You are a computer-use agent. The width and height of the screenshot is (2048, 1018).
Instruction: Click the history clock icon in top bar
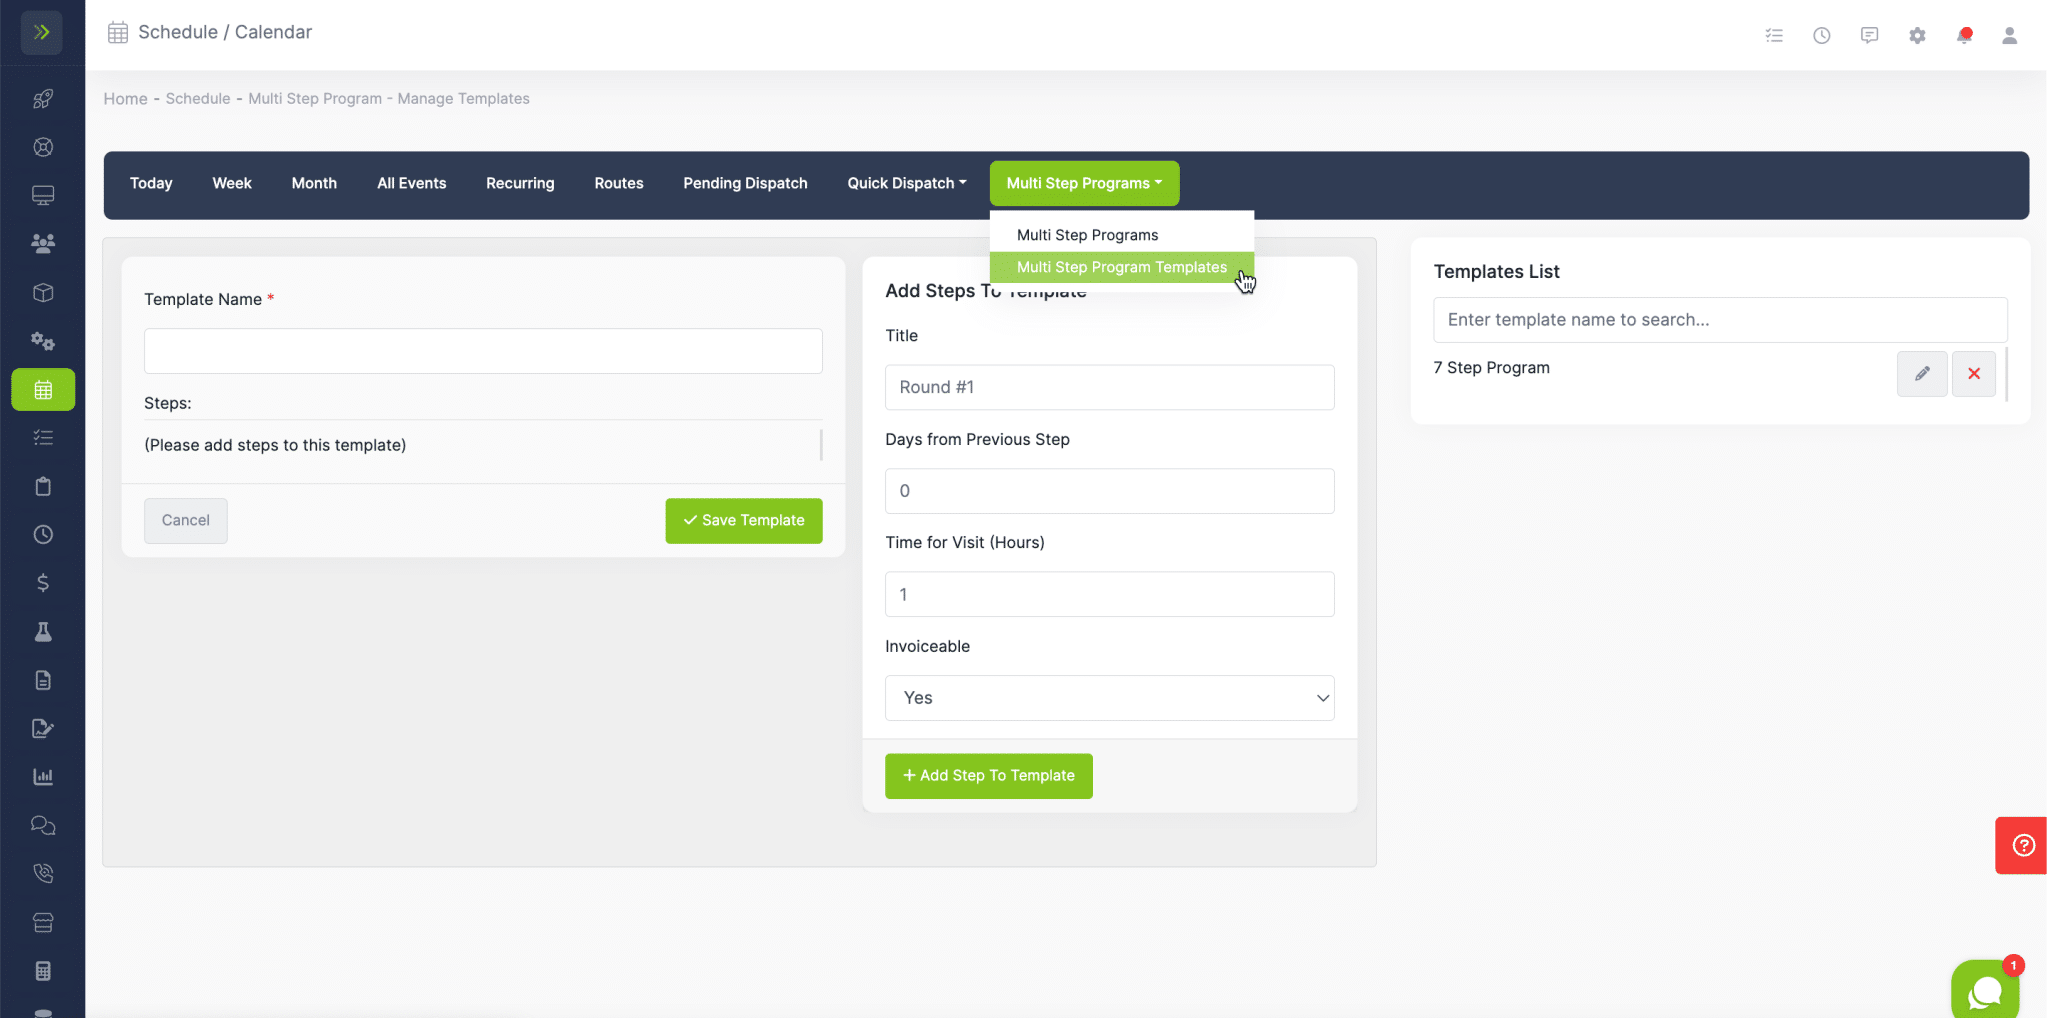click(x=1821, y=34)
